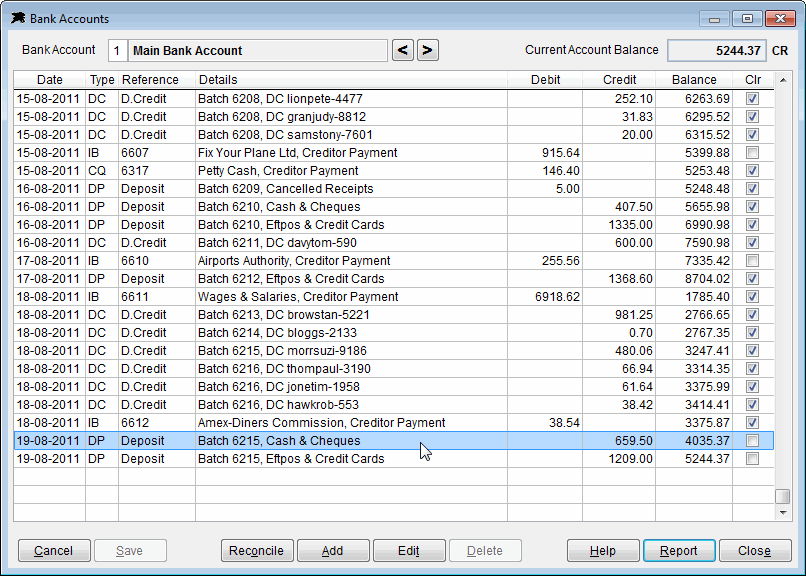Image resolution: width=806 pixels, height=576 pixels.
Task: Click the bank account number field
Action: [x=117, y=50]
